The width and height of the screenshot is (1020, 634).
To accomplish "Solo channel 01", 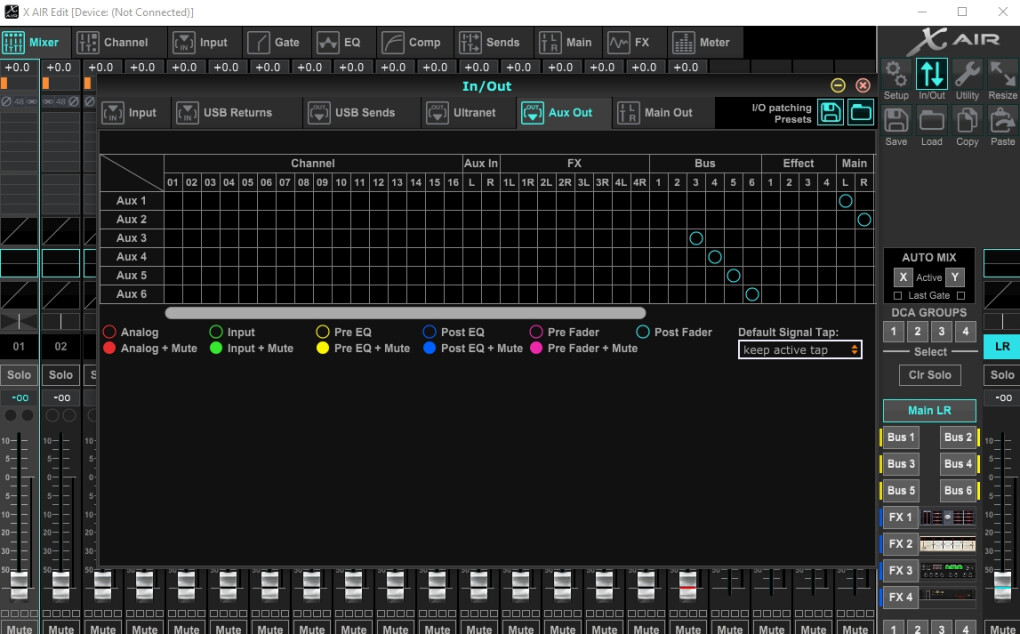I will (19, 375).
